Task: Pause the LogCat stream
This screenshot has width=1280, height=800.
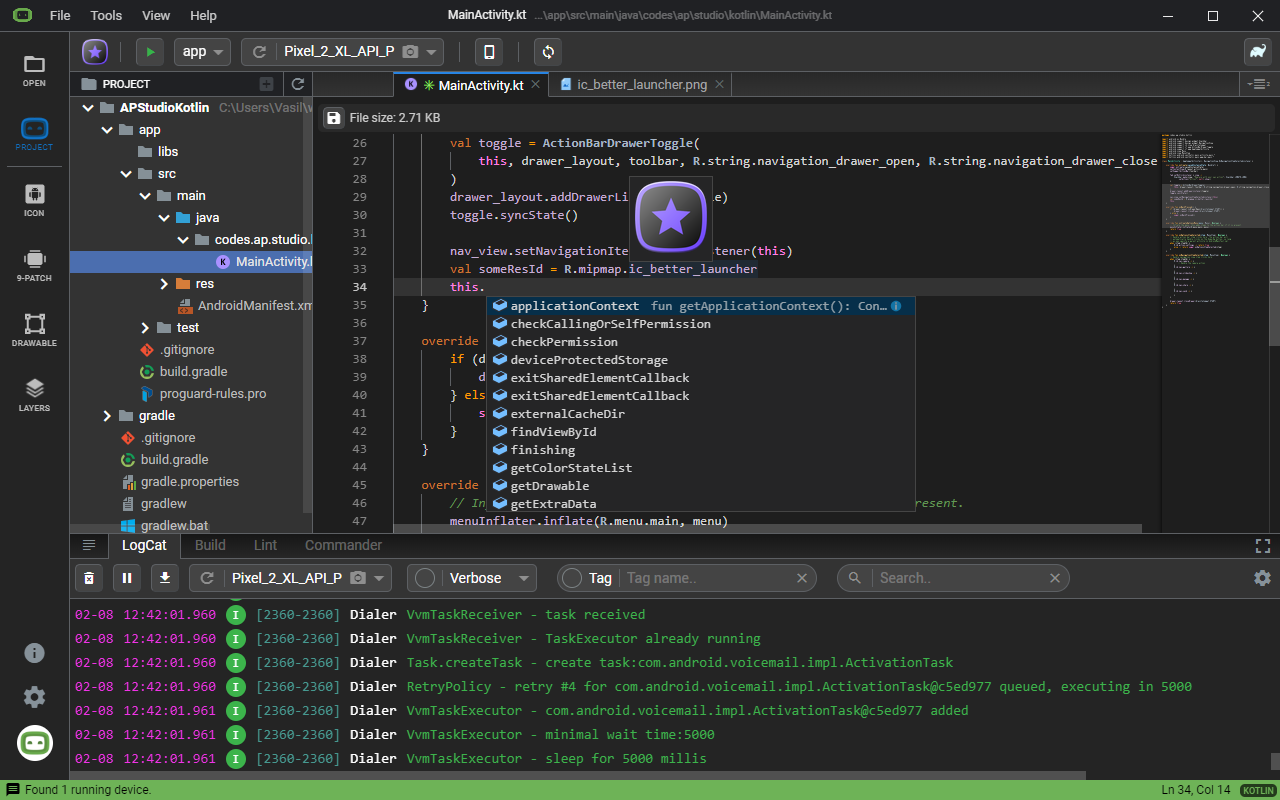Action: 127,578
